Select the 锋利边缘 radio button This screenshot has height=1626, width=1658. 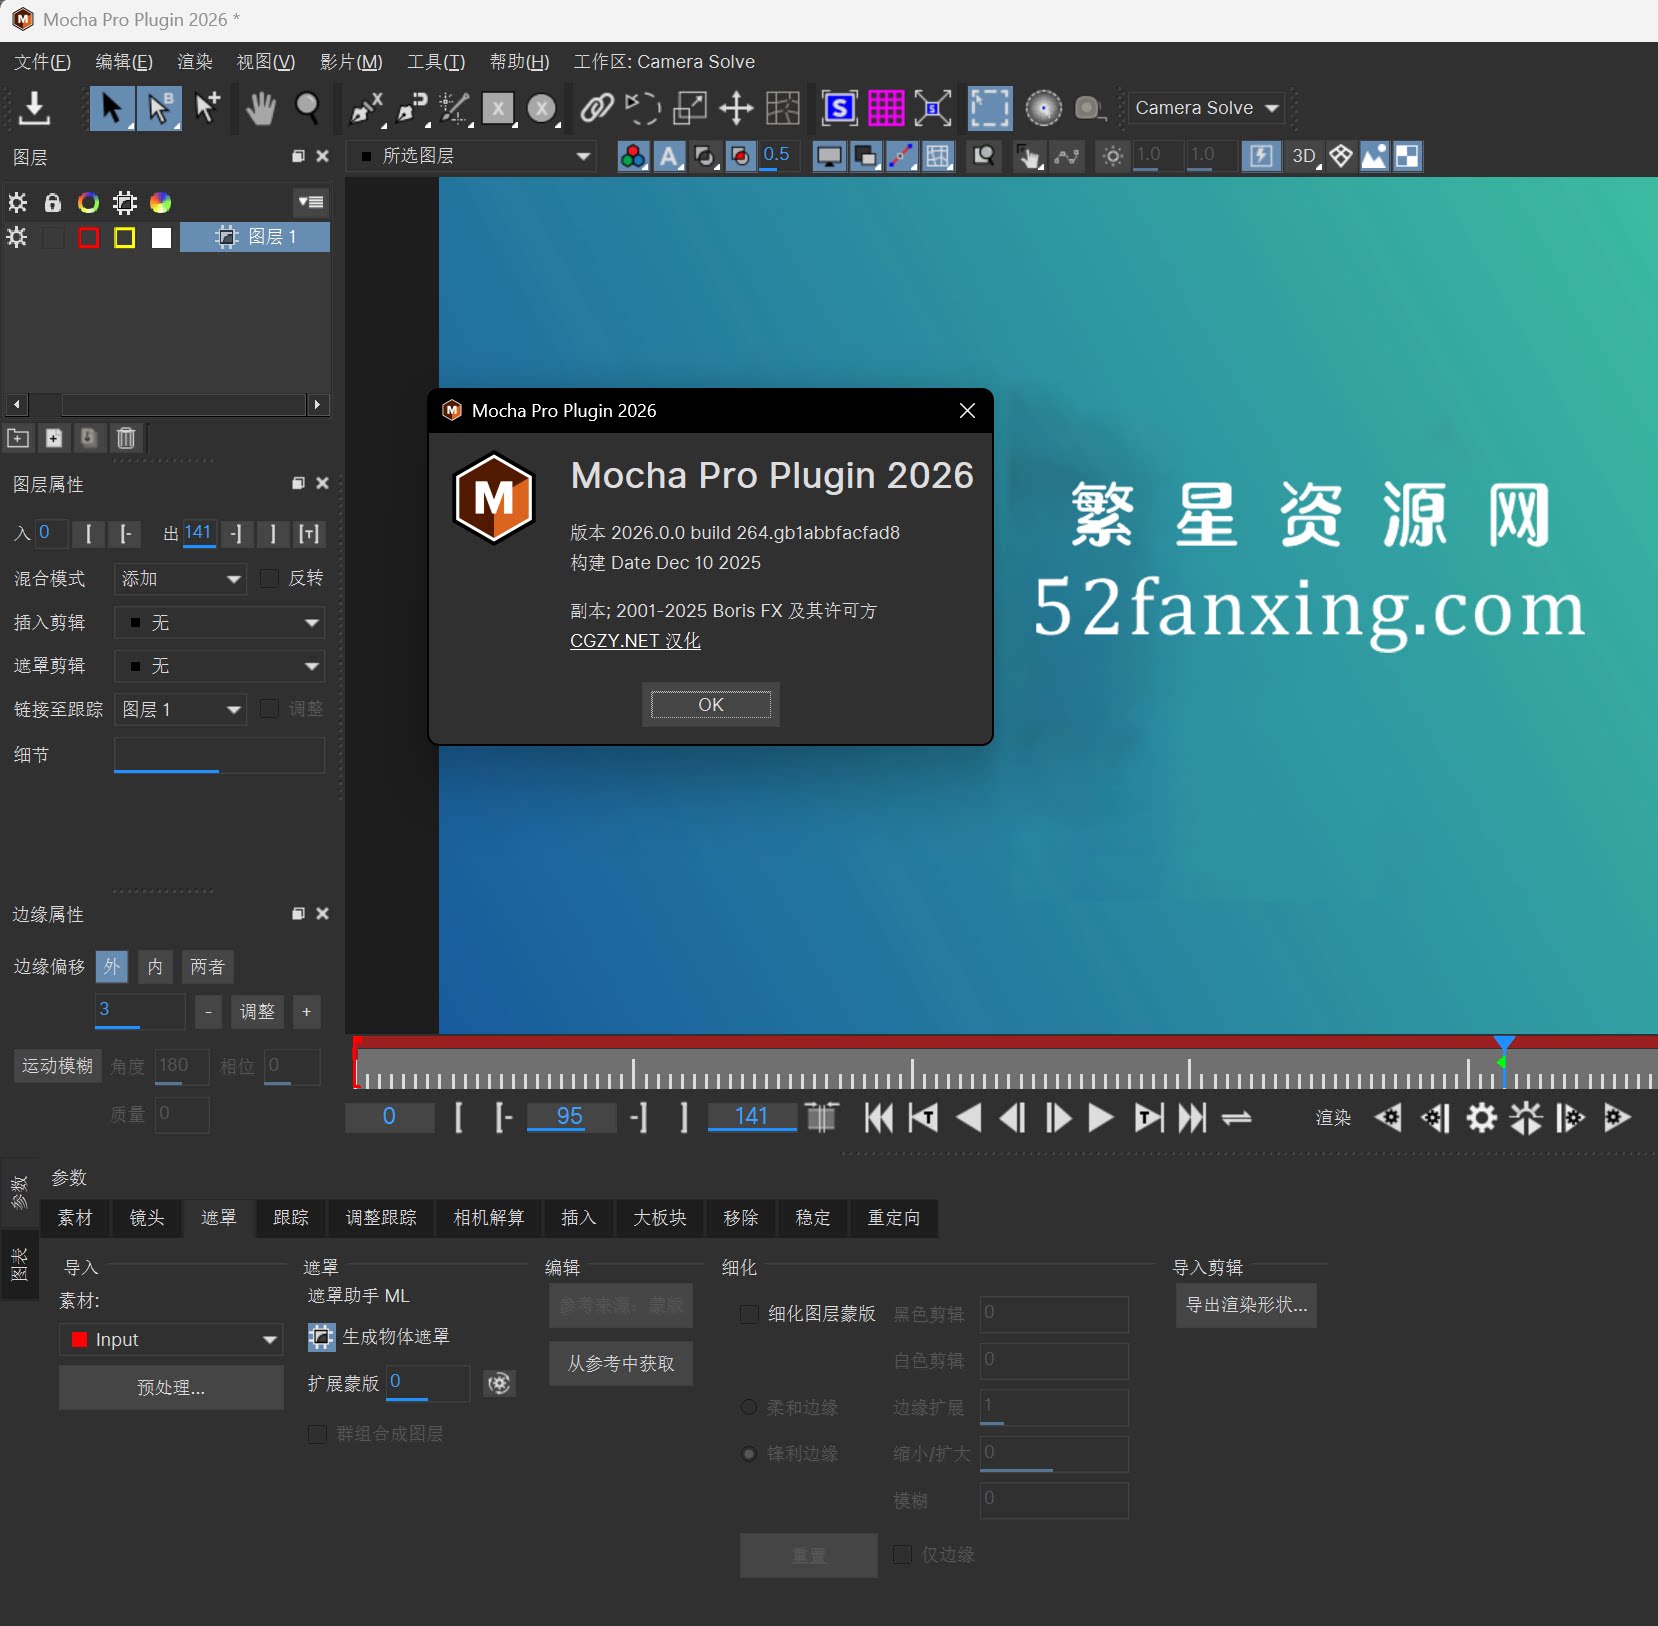748,1453
